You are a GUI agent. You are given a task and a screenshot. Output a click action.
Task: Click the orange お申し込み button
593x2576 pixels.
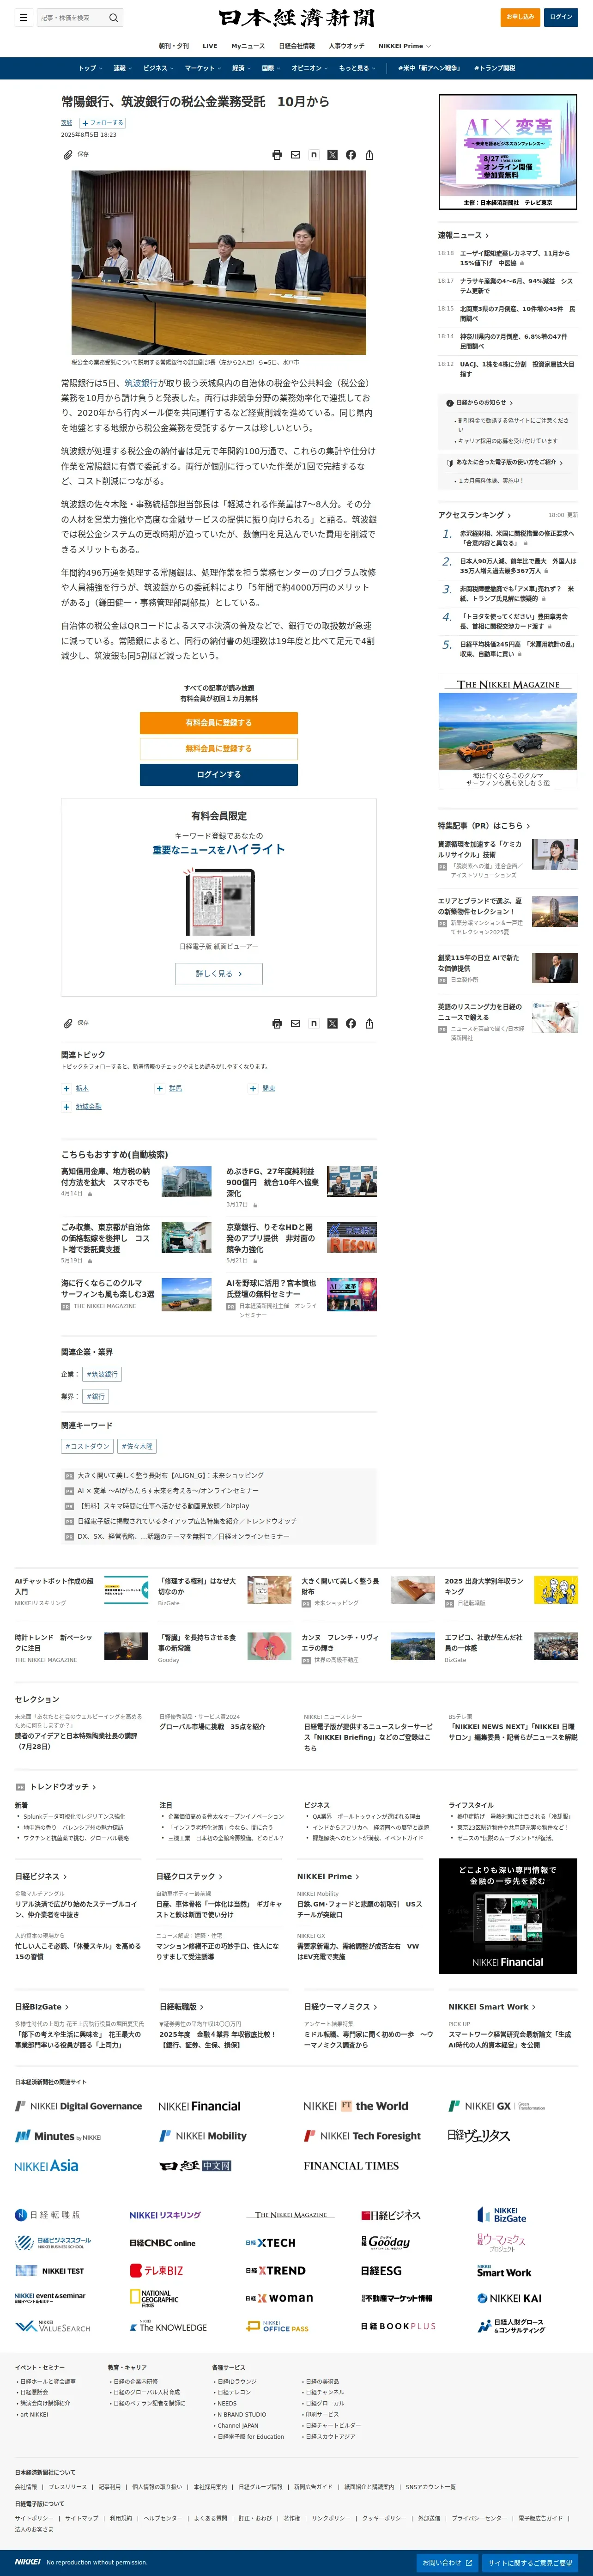(520, 17)
